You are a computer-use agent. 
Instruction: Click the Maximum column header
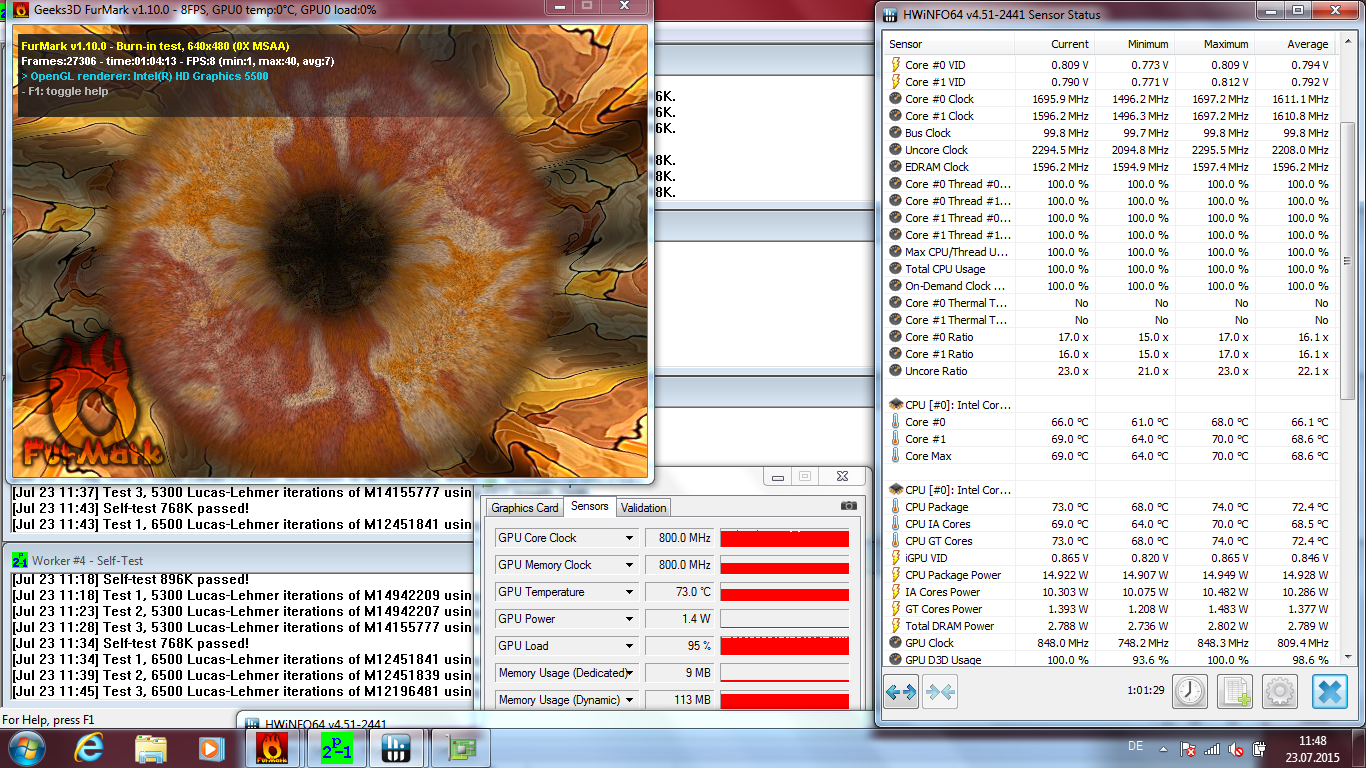click(1225, 44)
